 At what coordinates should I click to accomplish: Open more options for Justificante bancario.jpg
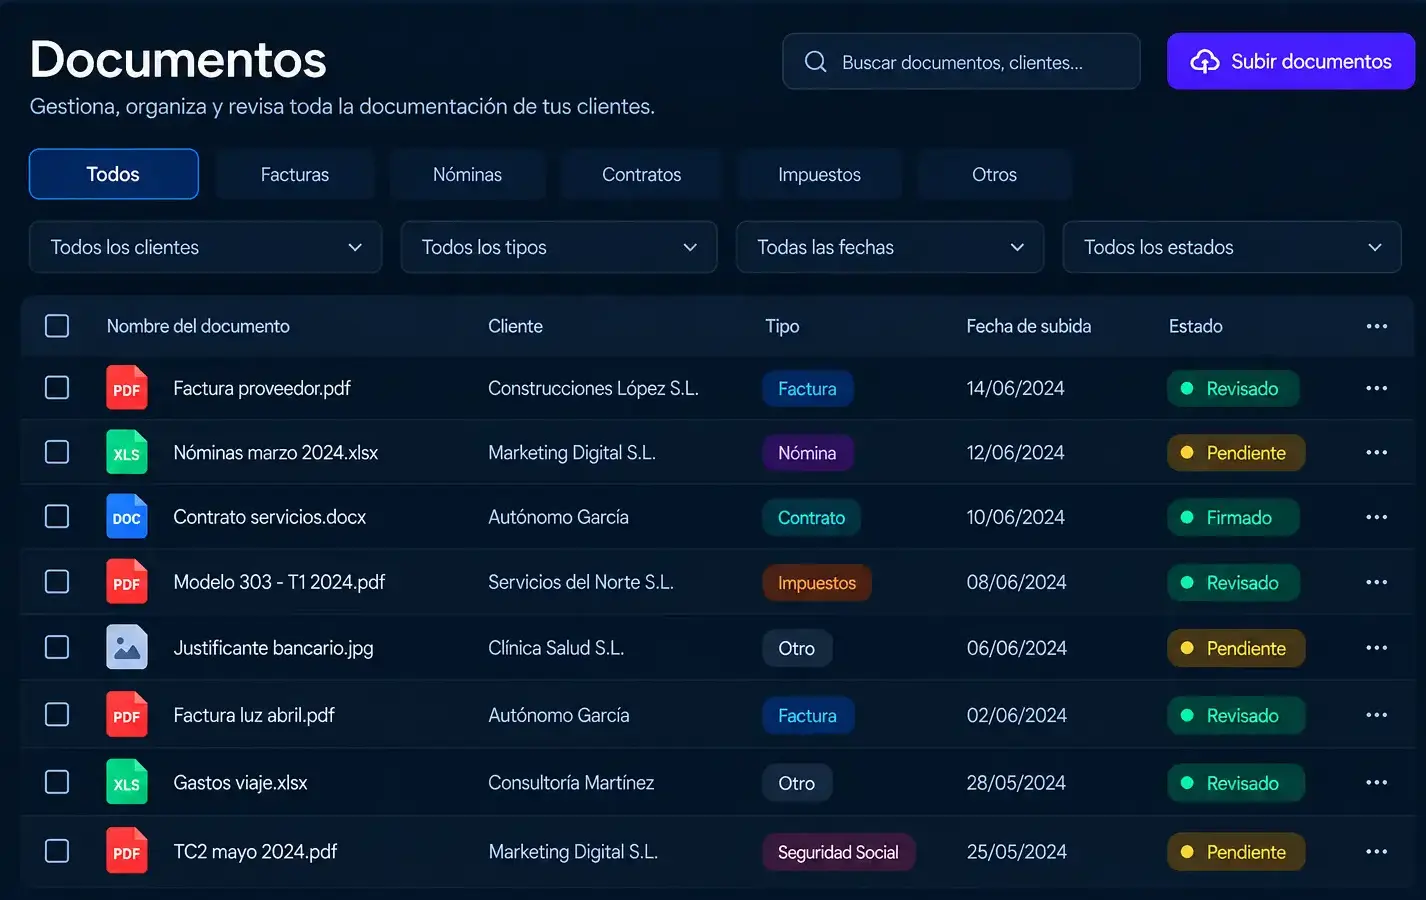pos(1377,648)
